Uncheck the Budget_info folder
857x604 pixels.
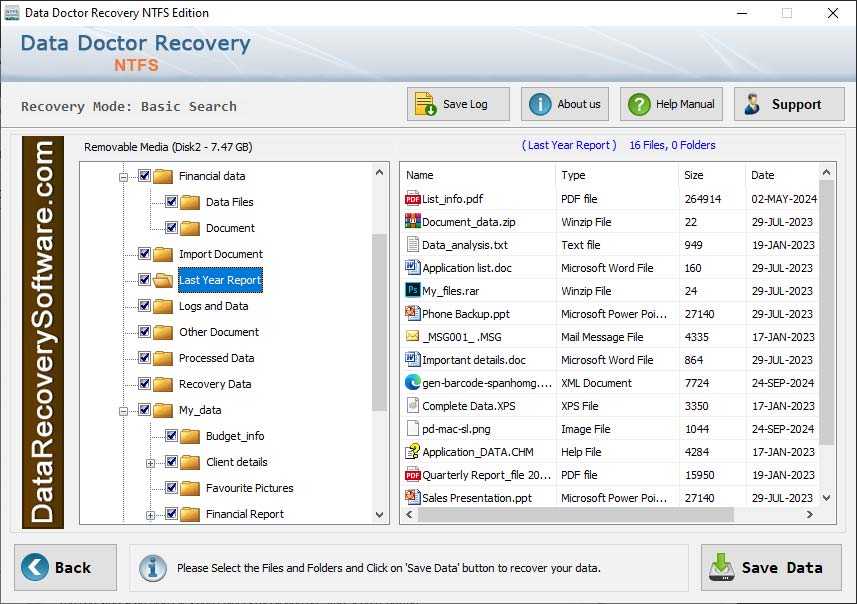pos(173,436)
